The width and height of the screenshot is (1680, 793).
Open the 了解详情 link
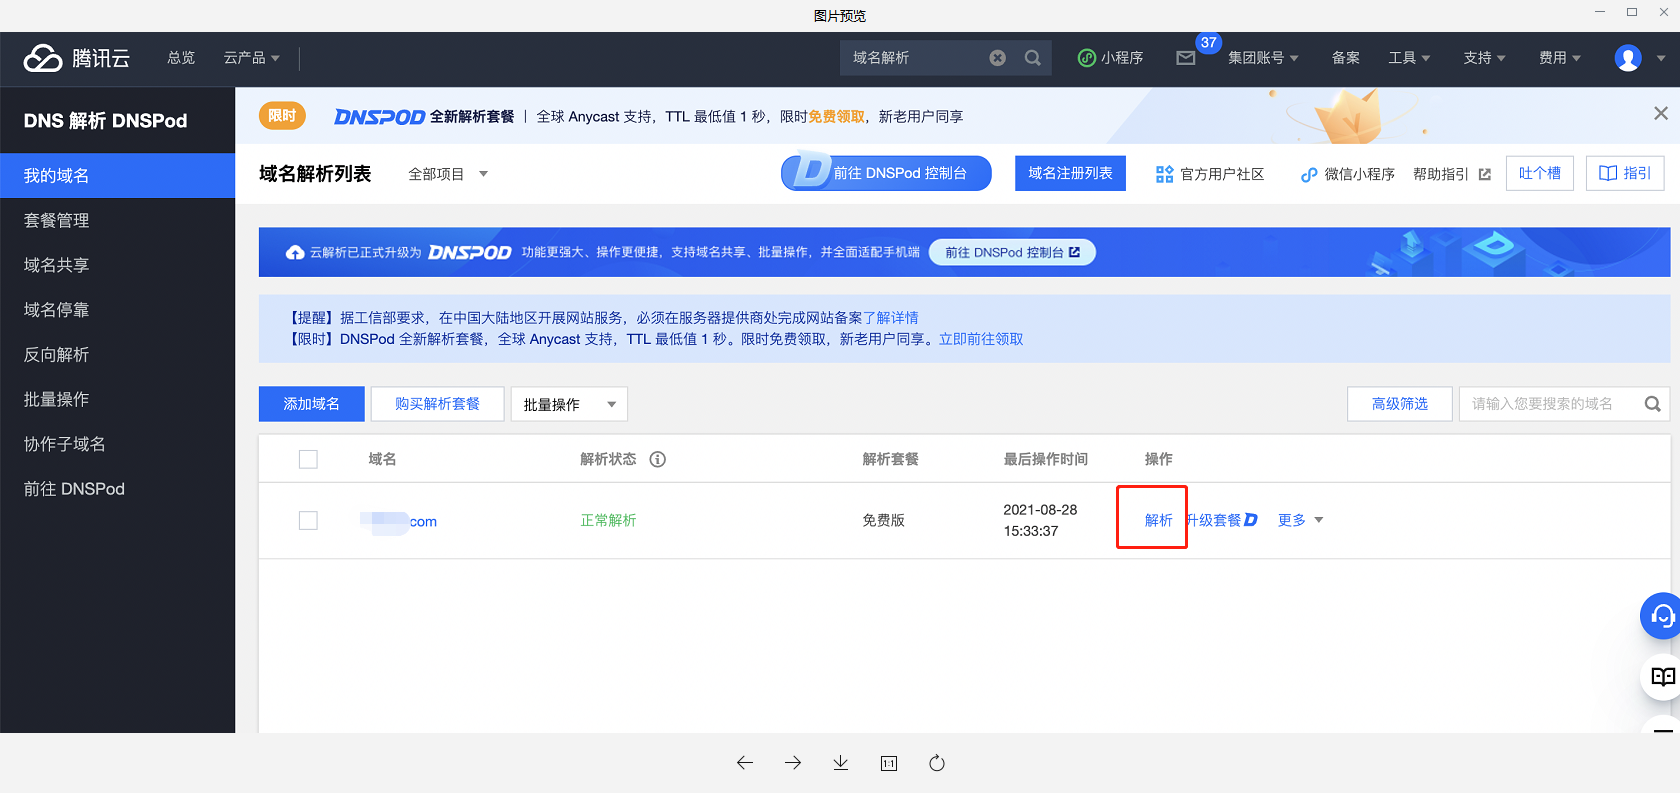tap(891, 318)
